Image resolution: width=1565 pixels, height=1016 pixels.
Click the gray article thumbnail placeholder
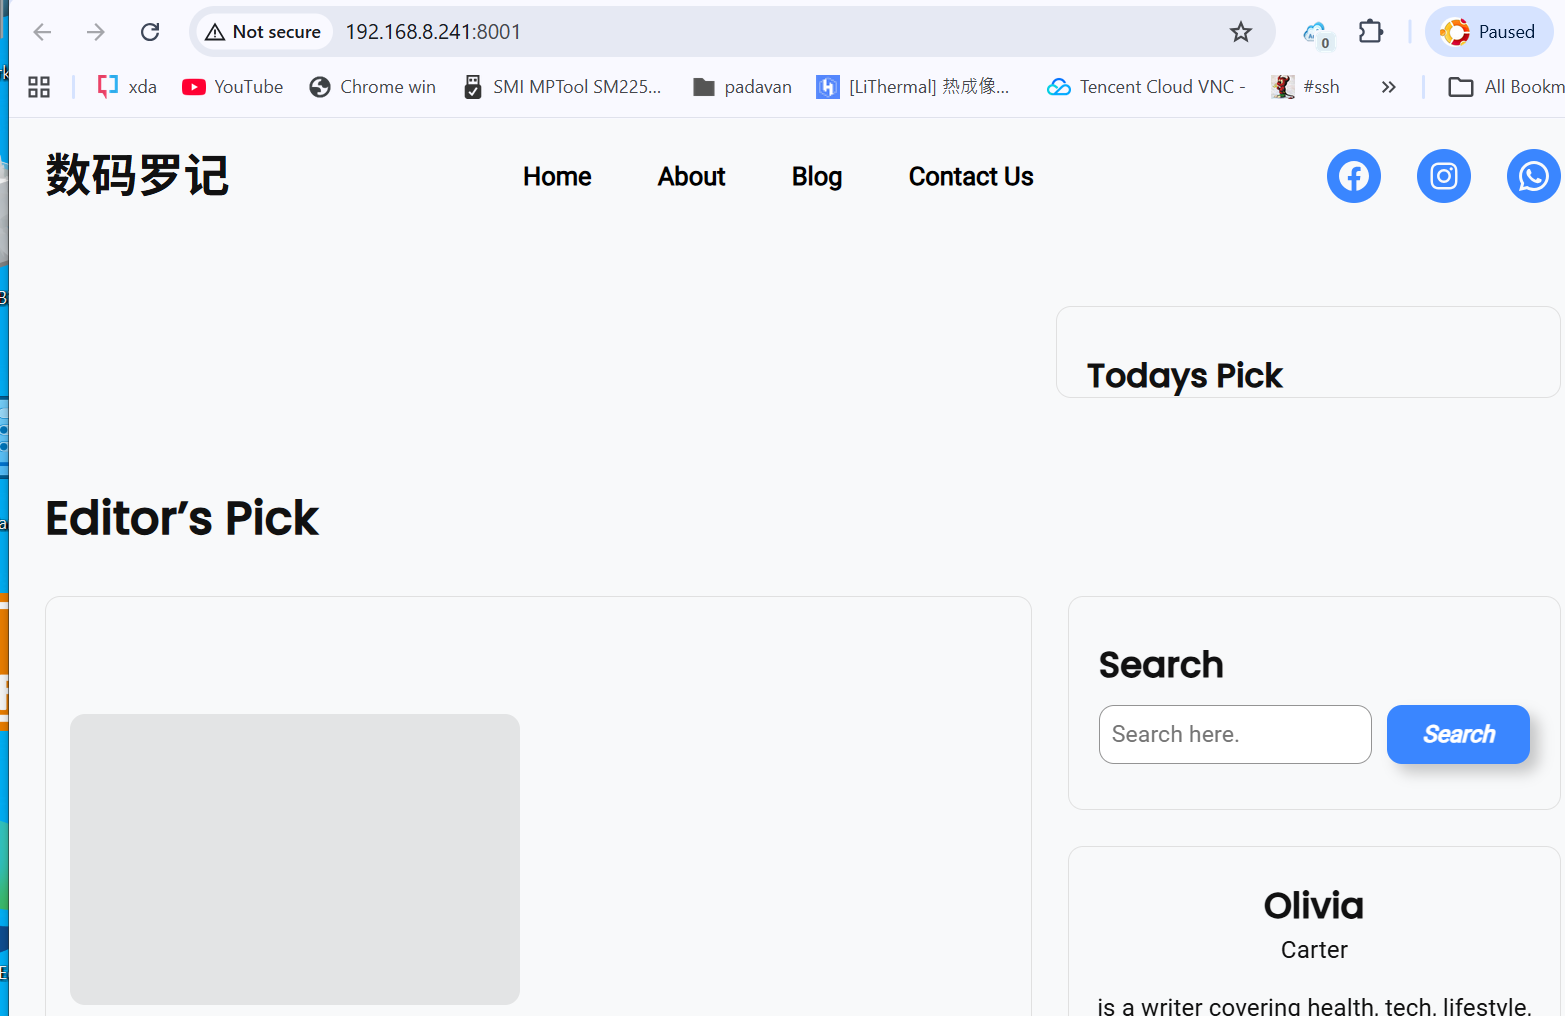point(294,858)
